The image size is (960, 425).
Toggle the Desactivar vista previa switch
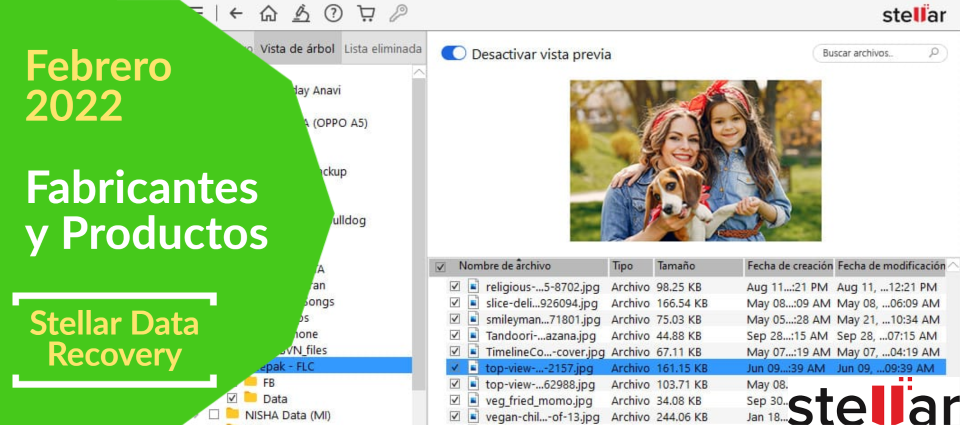pos(454,54)
